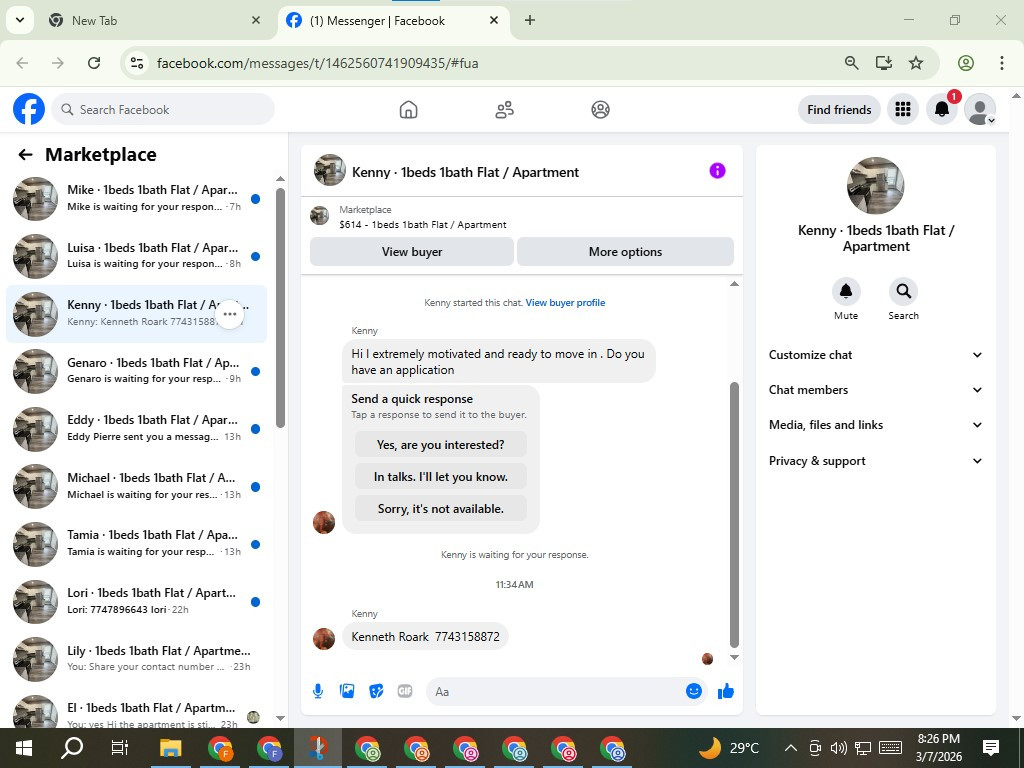Open Mike's apartment conversation
1024x768 pixels.
137,199
